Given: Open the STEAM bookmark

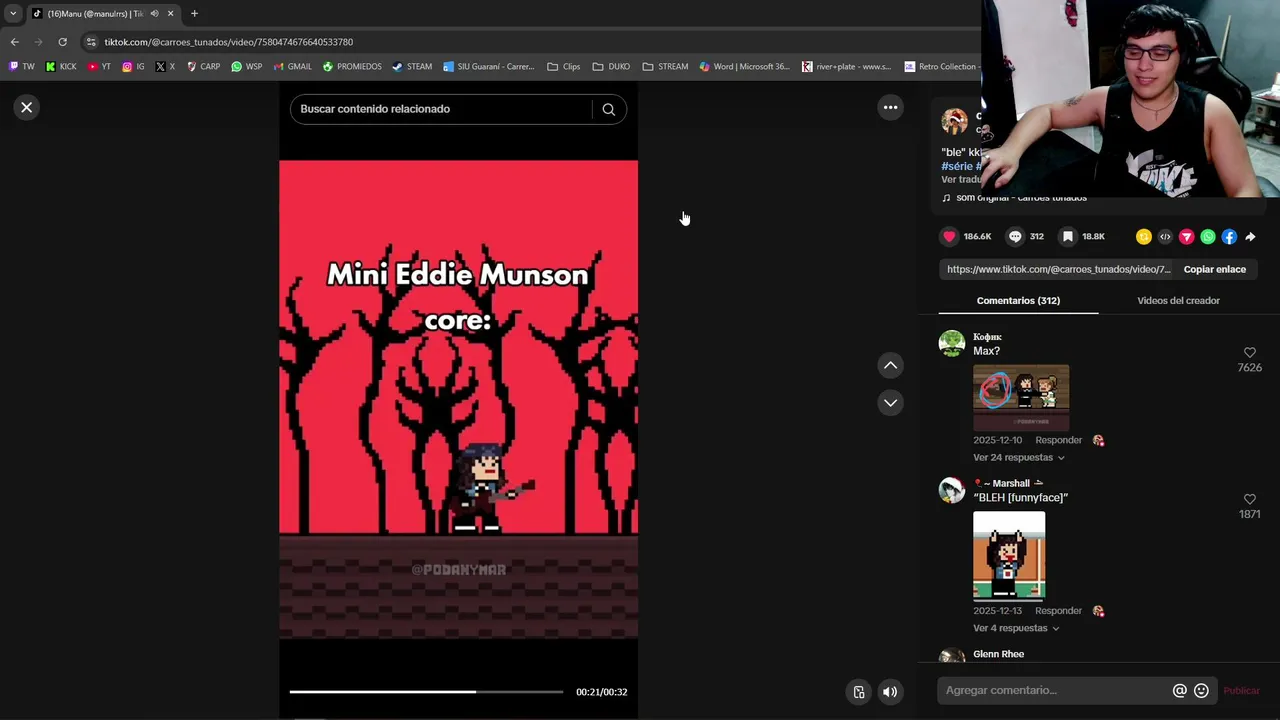Looking at the screenshot, I should tap(412, 67).
